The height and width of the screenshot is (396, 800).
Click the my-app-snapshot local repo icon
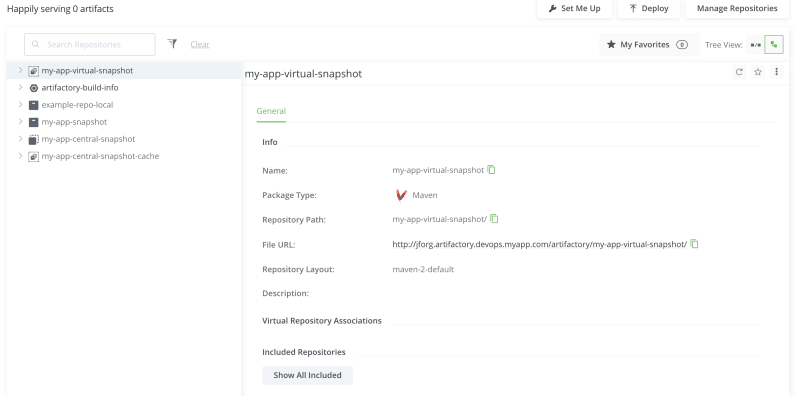(33, 122)
